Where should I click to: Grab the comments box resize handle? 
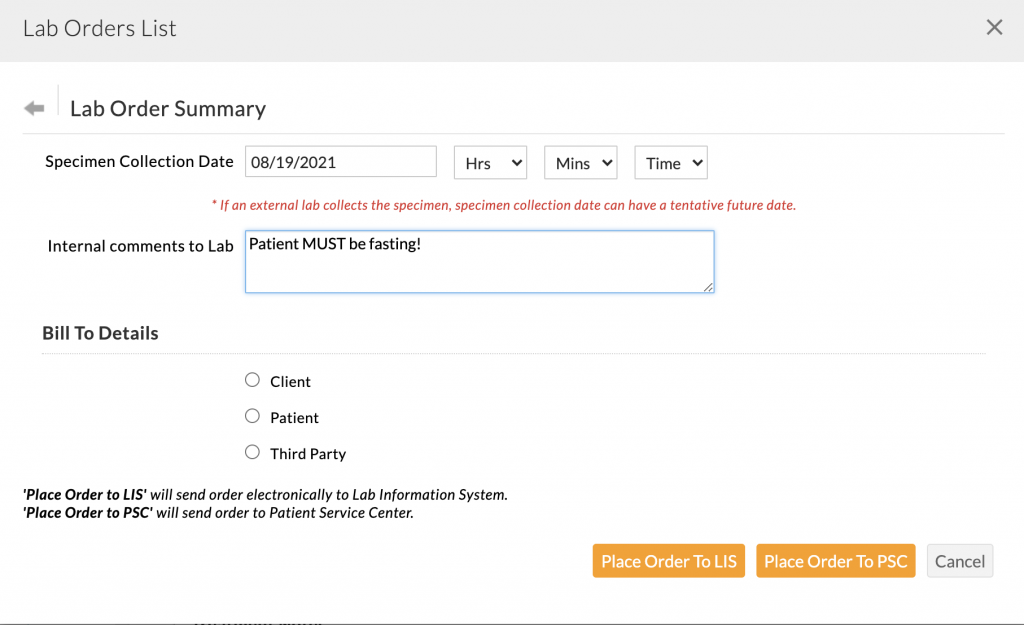coord(708,287)
